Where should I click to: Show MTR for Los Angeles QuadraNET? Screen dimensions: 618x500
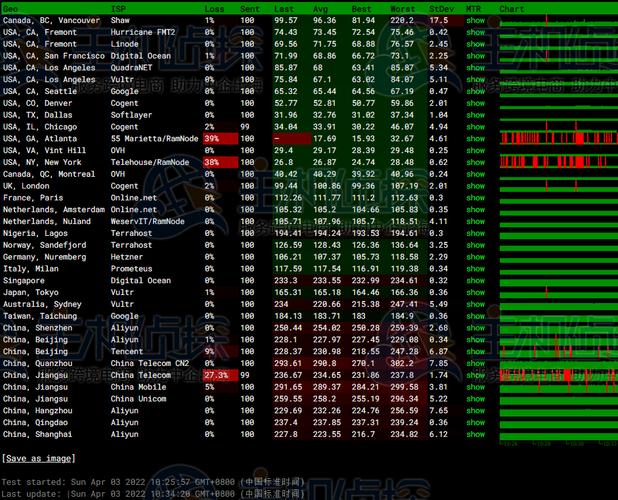click(x=475, y=68)
